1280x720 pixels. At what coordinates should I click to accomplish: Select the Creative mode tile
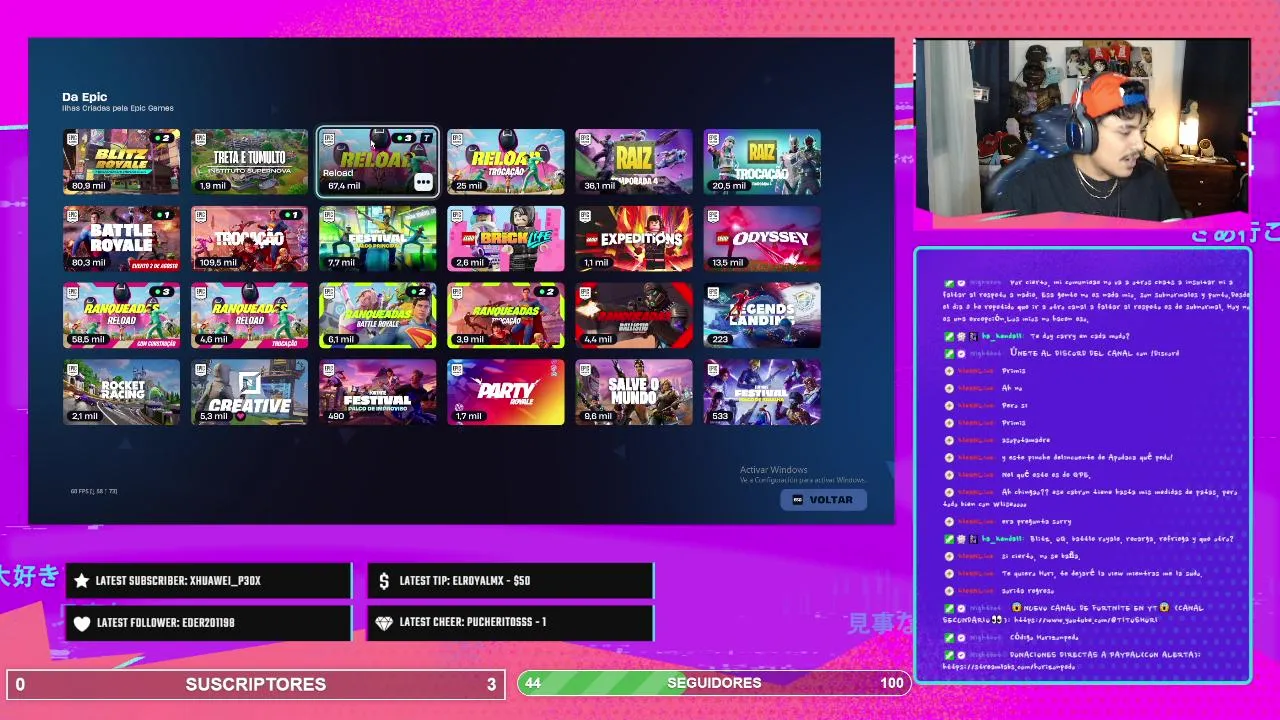point(249,392)
